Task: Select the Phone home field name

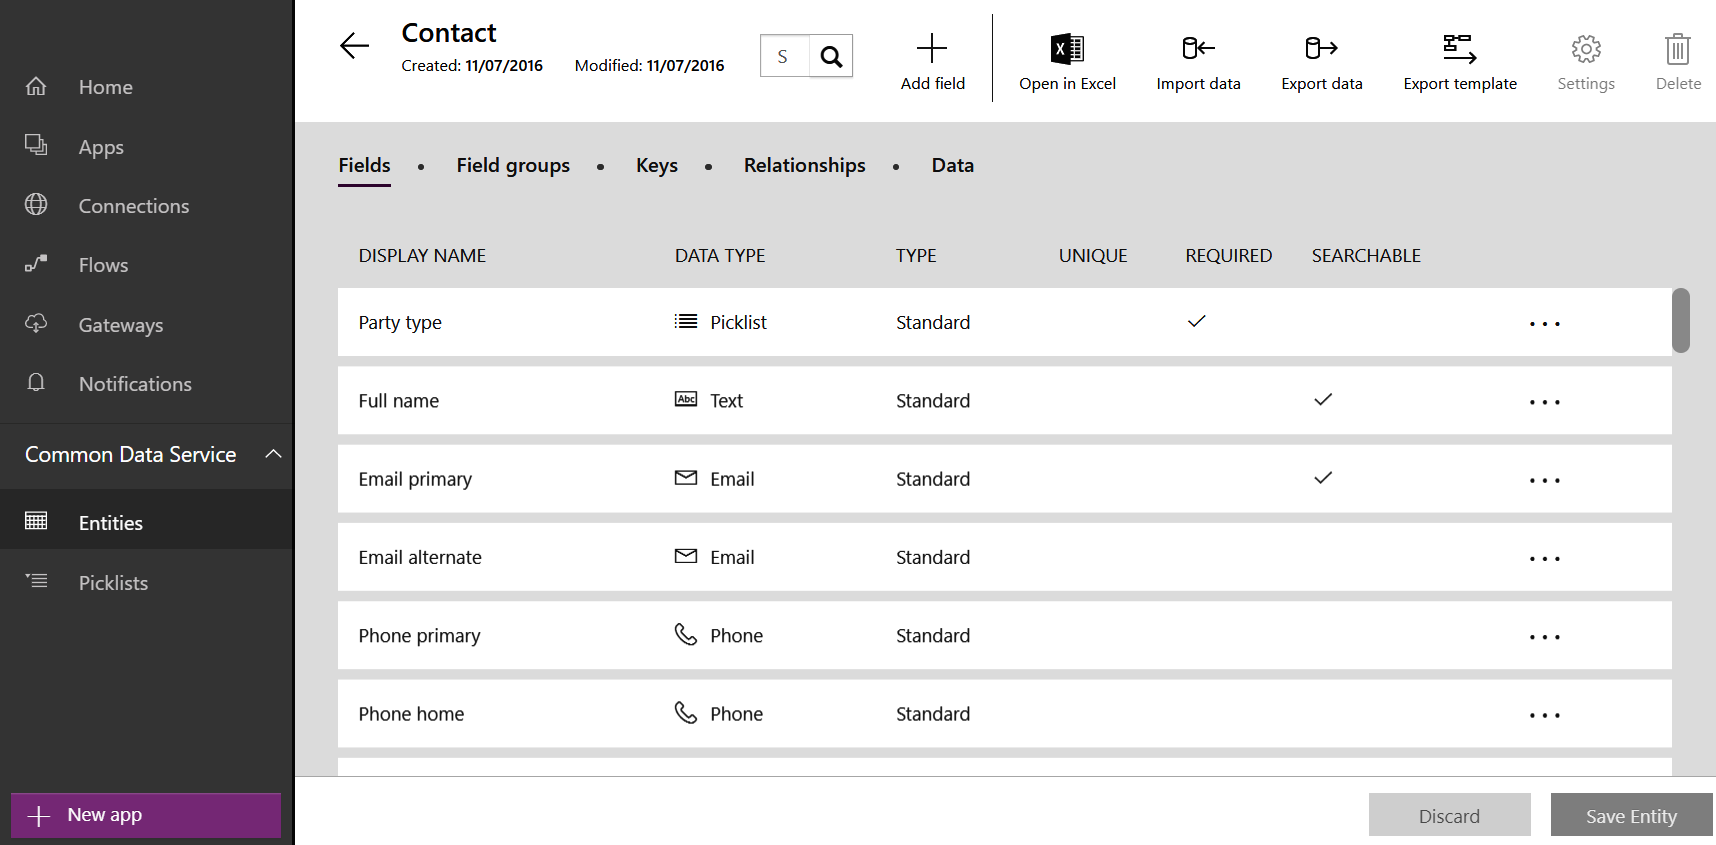Action: [x=411, y=714]
